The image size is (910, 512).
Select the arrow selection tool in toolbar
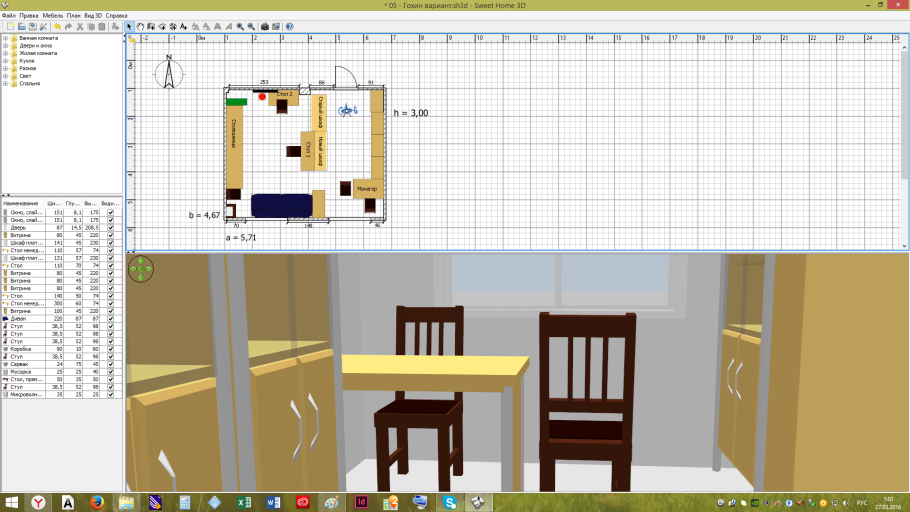click(x=129, y=26)
